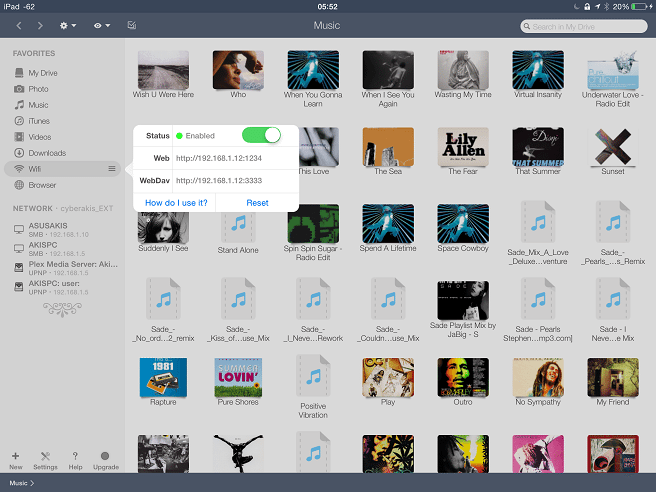Image resolution: width=656 pixels, height=492 pixels.
Task: Tap the New plus button
Action: pyautogui.click(x=15, y=460)
